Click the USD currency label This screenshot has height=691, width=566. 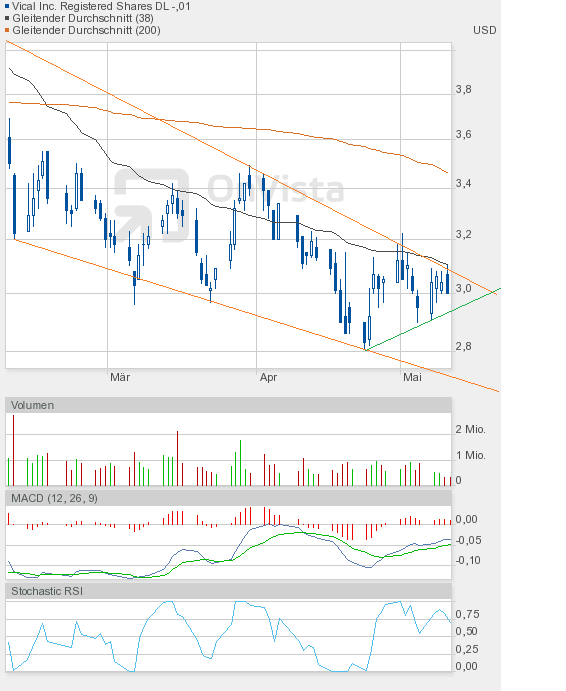(484, 30)
